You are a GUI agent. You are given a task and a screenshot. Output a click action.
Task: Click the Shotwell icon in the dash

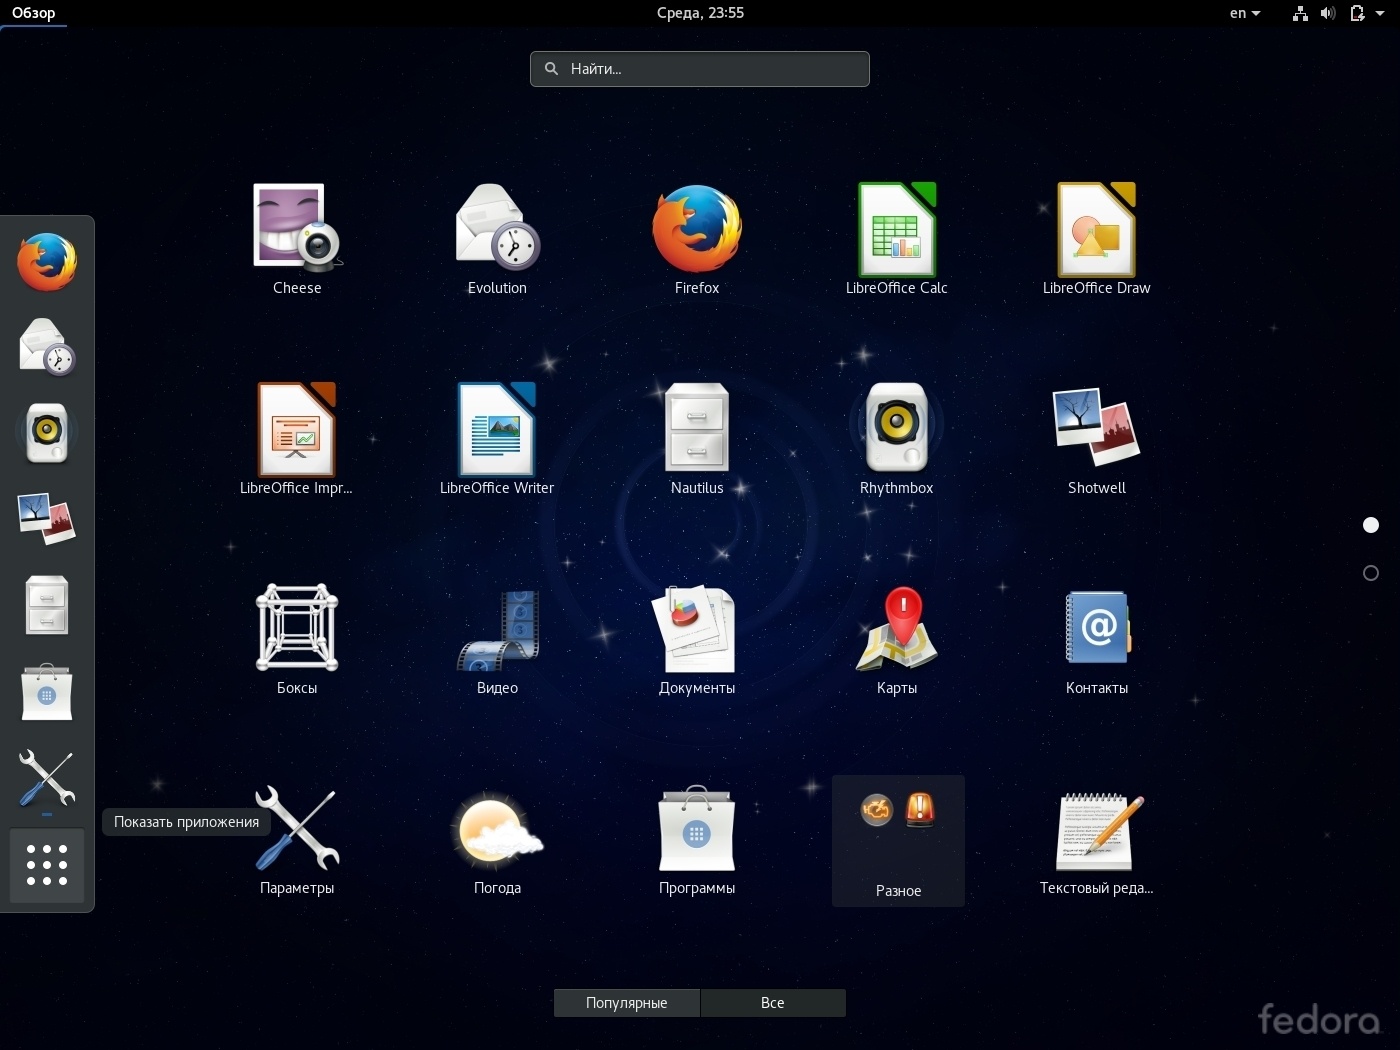tap(47, 519)
